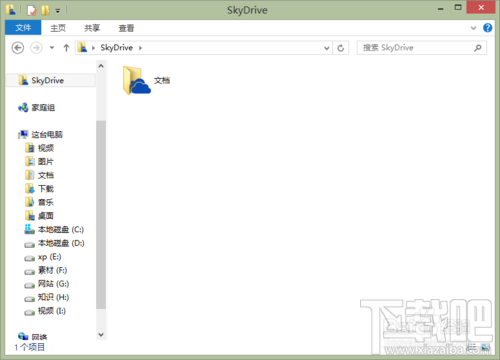Click the New Folder quick access icon
The height and width of the screenshot is (360, 500).
tap(45, 10)
